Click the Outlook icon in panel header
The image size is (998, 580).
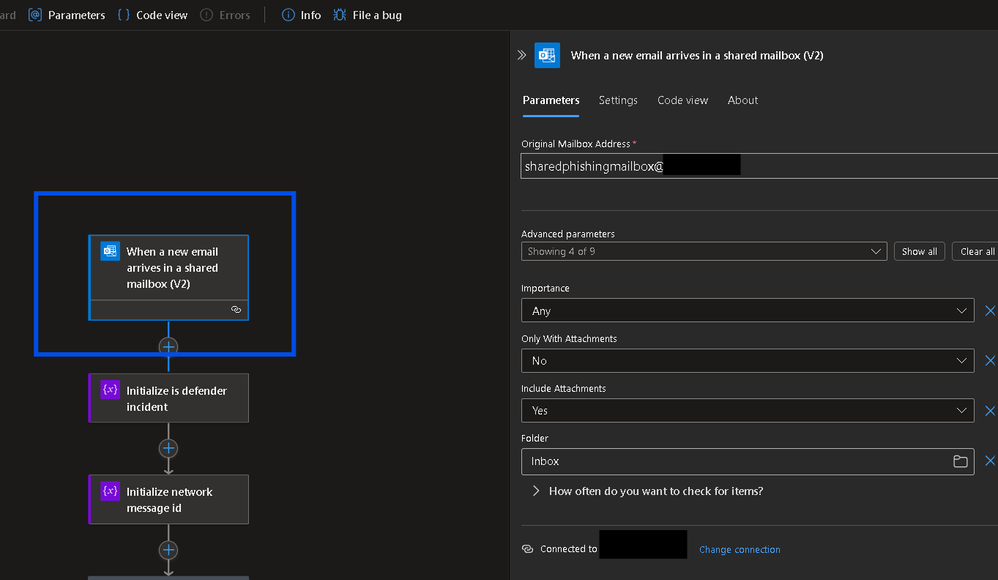point(546,56)
